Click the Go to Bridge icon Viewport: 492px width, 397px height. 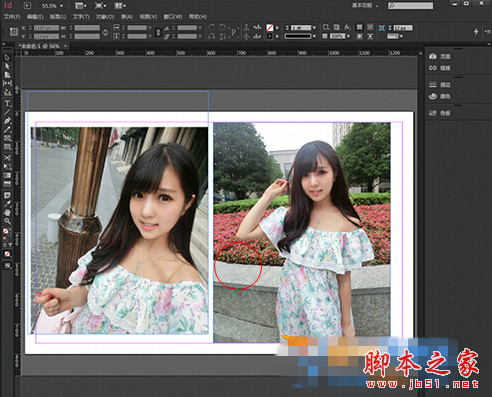tap(27, 5)
